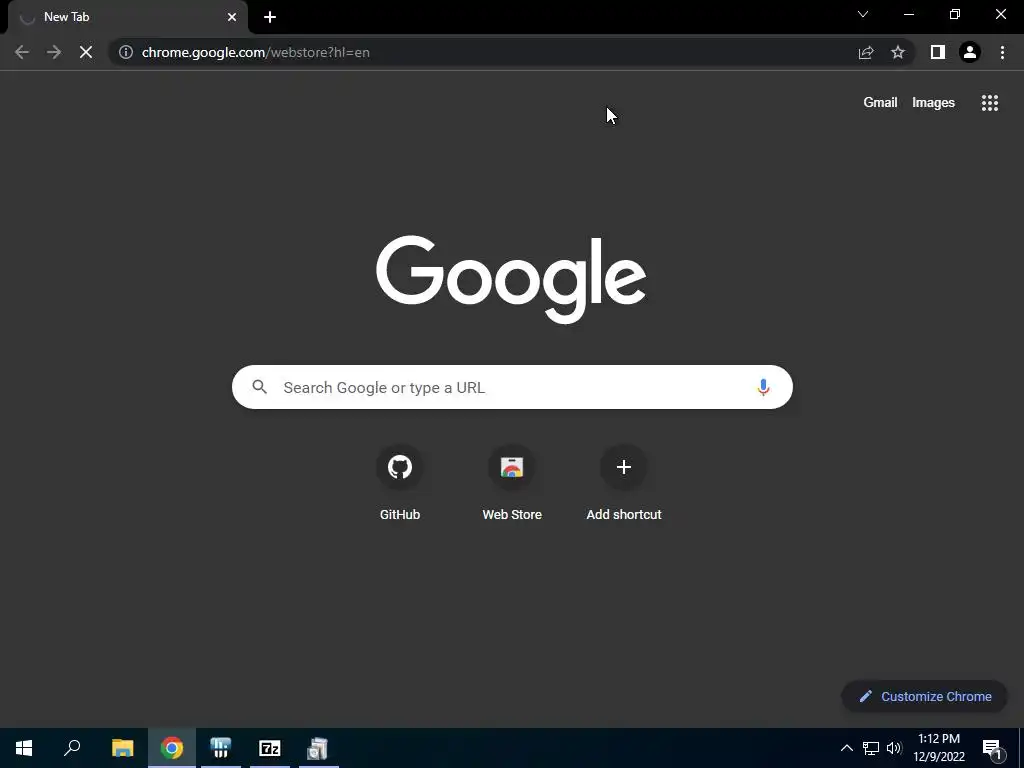The height and width of the screenshot is (768, 1024).
Task: Expand the tab search dropdown
Action: pyautogui.click(x=863, y=14)
